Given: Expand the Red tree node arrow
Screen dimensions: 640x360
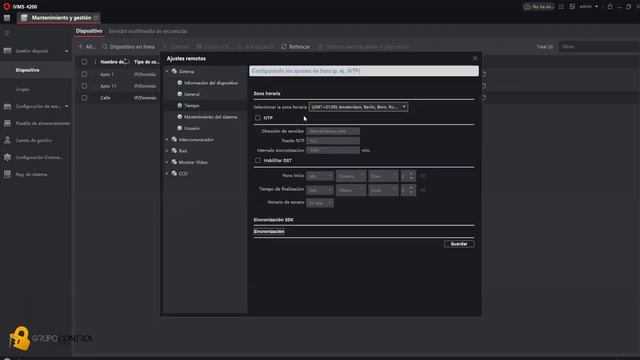Looking at the screenshot, I should (167, 151).
